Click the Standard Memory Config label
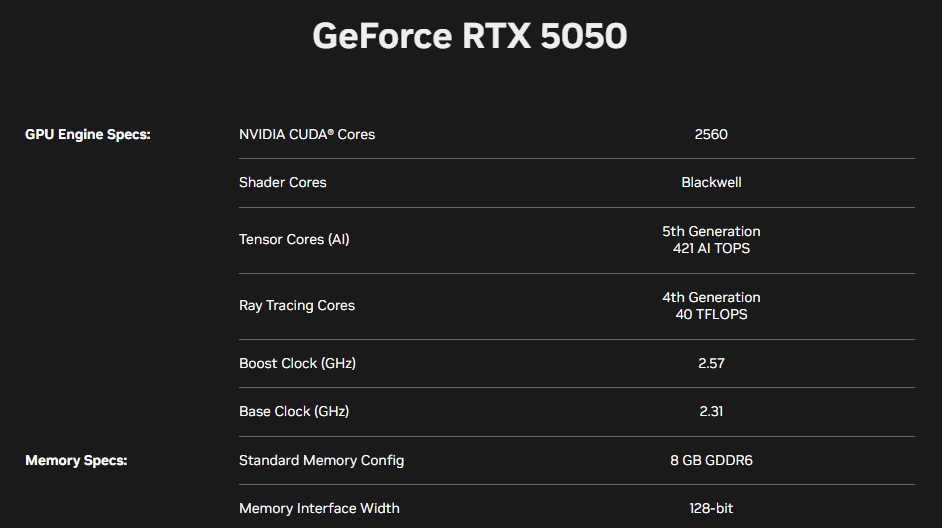This screenshot has width=942, height=528. click(321, 461)
